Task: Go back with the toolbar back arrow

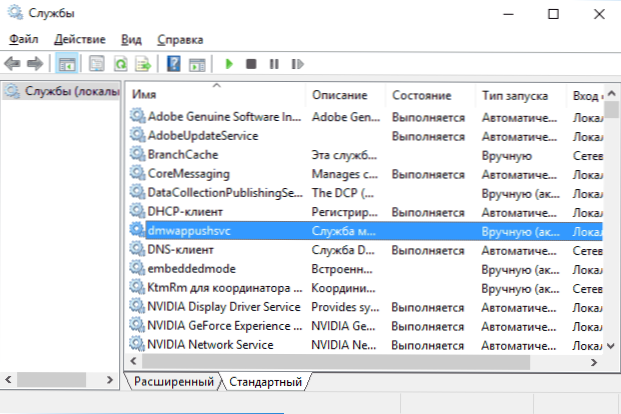Action: 12,64
